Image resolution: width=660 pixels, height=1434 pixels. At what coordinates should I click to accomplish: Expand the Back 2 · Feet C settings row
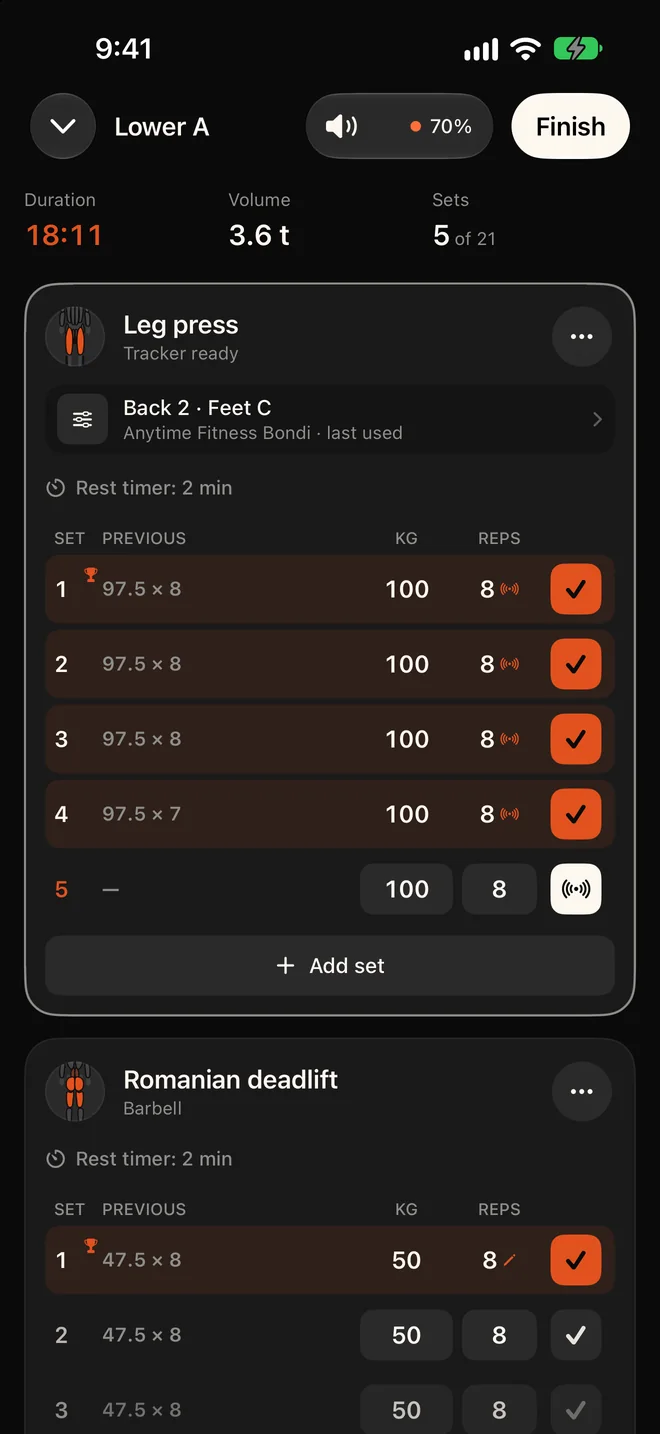(330, 419)
